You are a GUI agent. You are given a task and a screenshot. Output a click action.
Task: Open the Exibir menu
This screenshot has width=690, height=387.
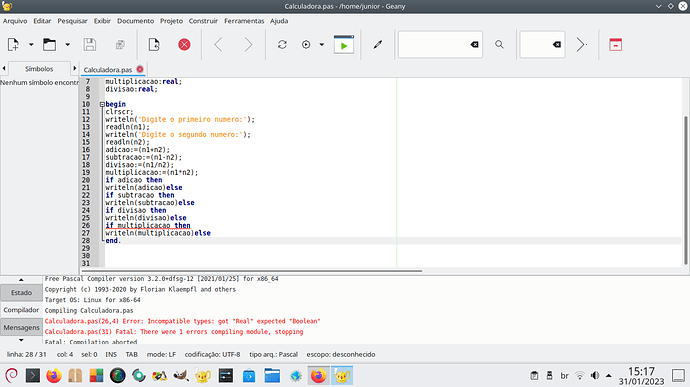pyautogui.click(x=102, y=21)
